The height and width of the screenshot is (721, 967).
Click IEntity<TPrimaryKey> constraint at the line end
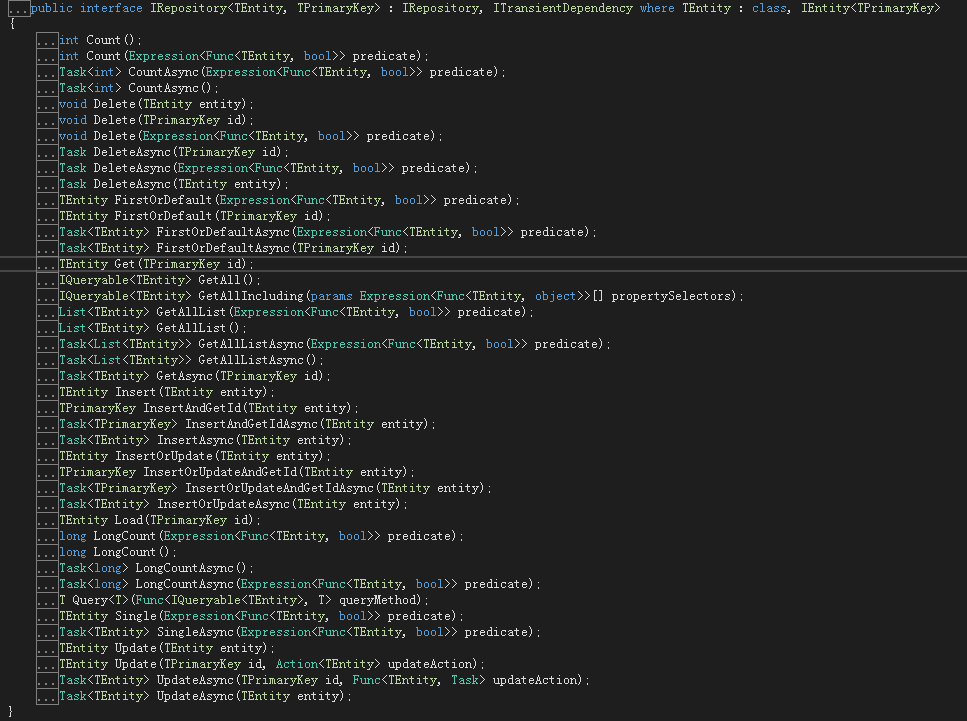pos(871,8)
